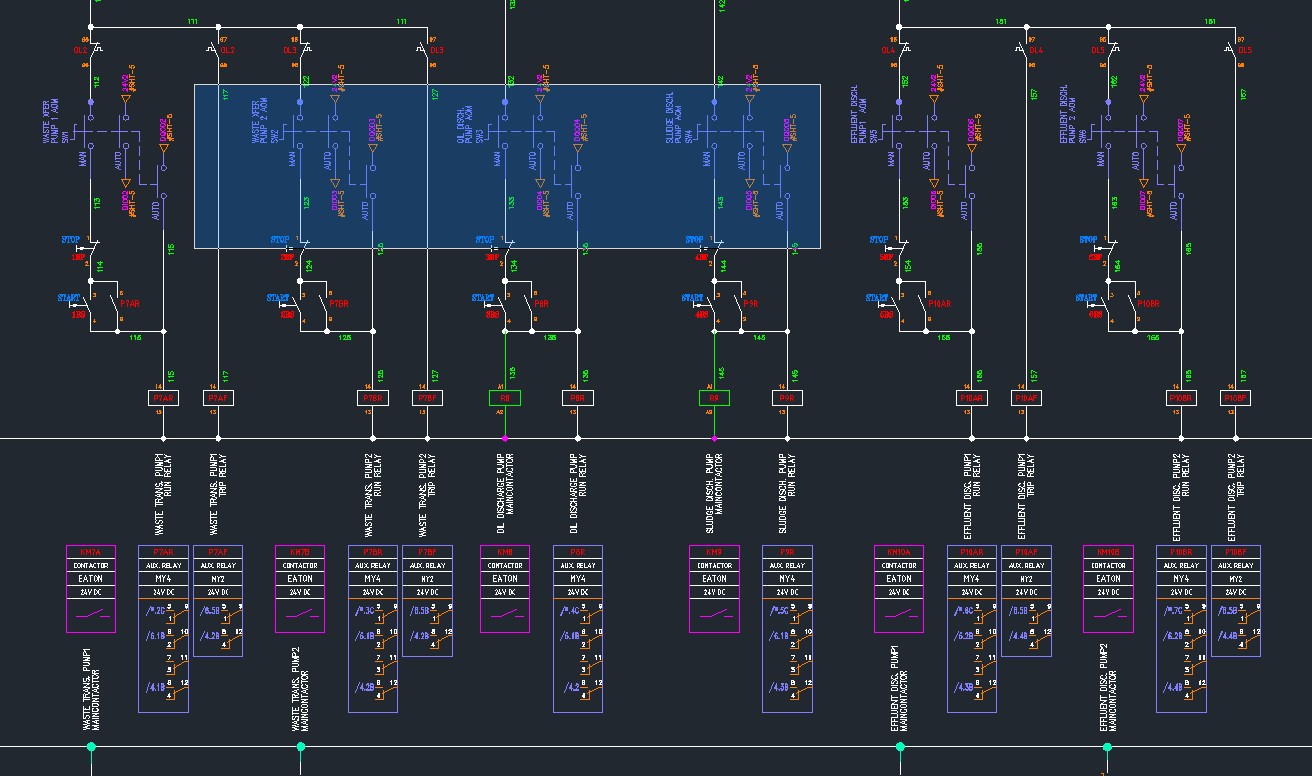This screenshot has height=776, width=1312.
Task: Pick the SW3 oil discharge selector switch
Action: click(x=505, y=130)
